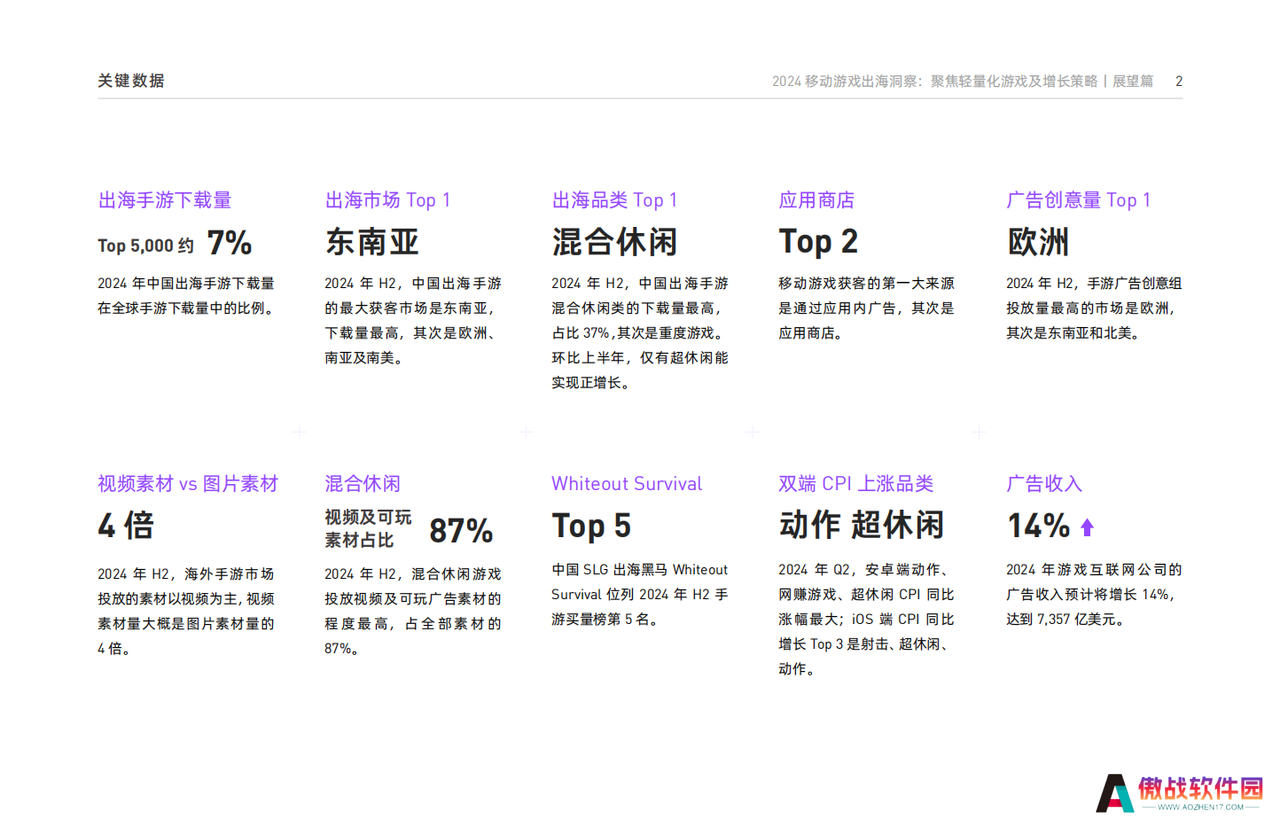Click the 4 倍 headline
Viewport: 1280px width, 819px height.
tap(126, 526)
